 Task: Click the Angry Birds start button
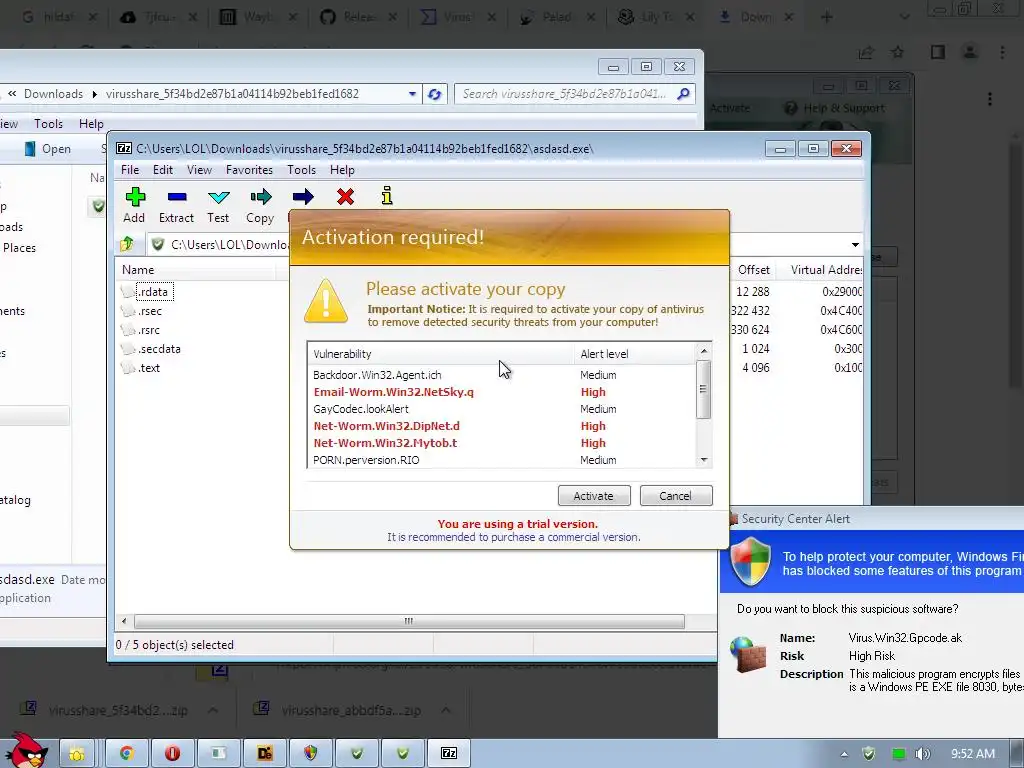(x=27, y=752)
